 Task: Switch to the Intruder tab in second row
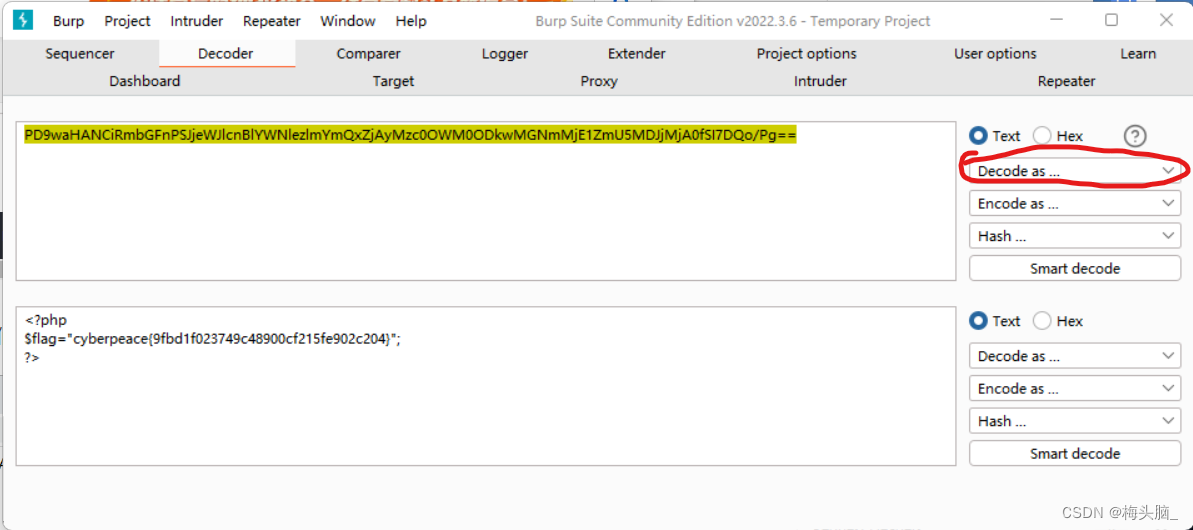point(820,81)
